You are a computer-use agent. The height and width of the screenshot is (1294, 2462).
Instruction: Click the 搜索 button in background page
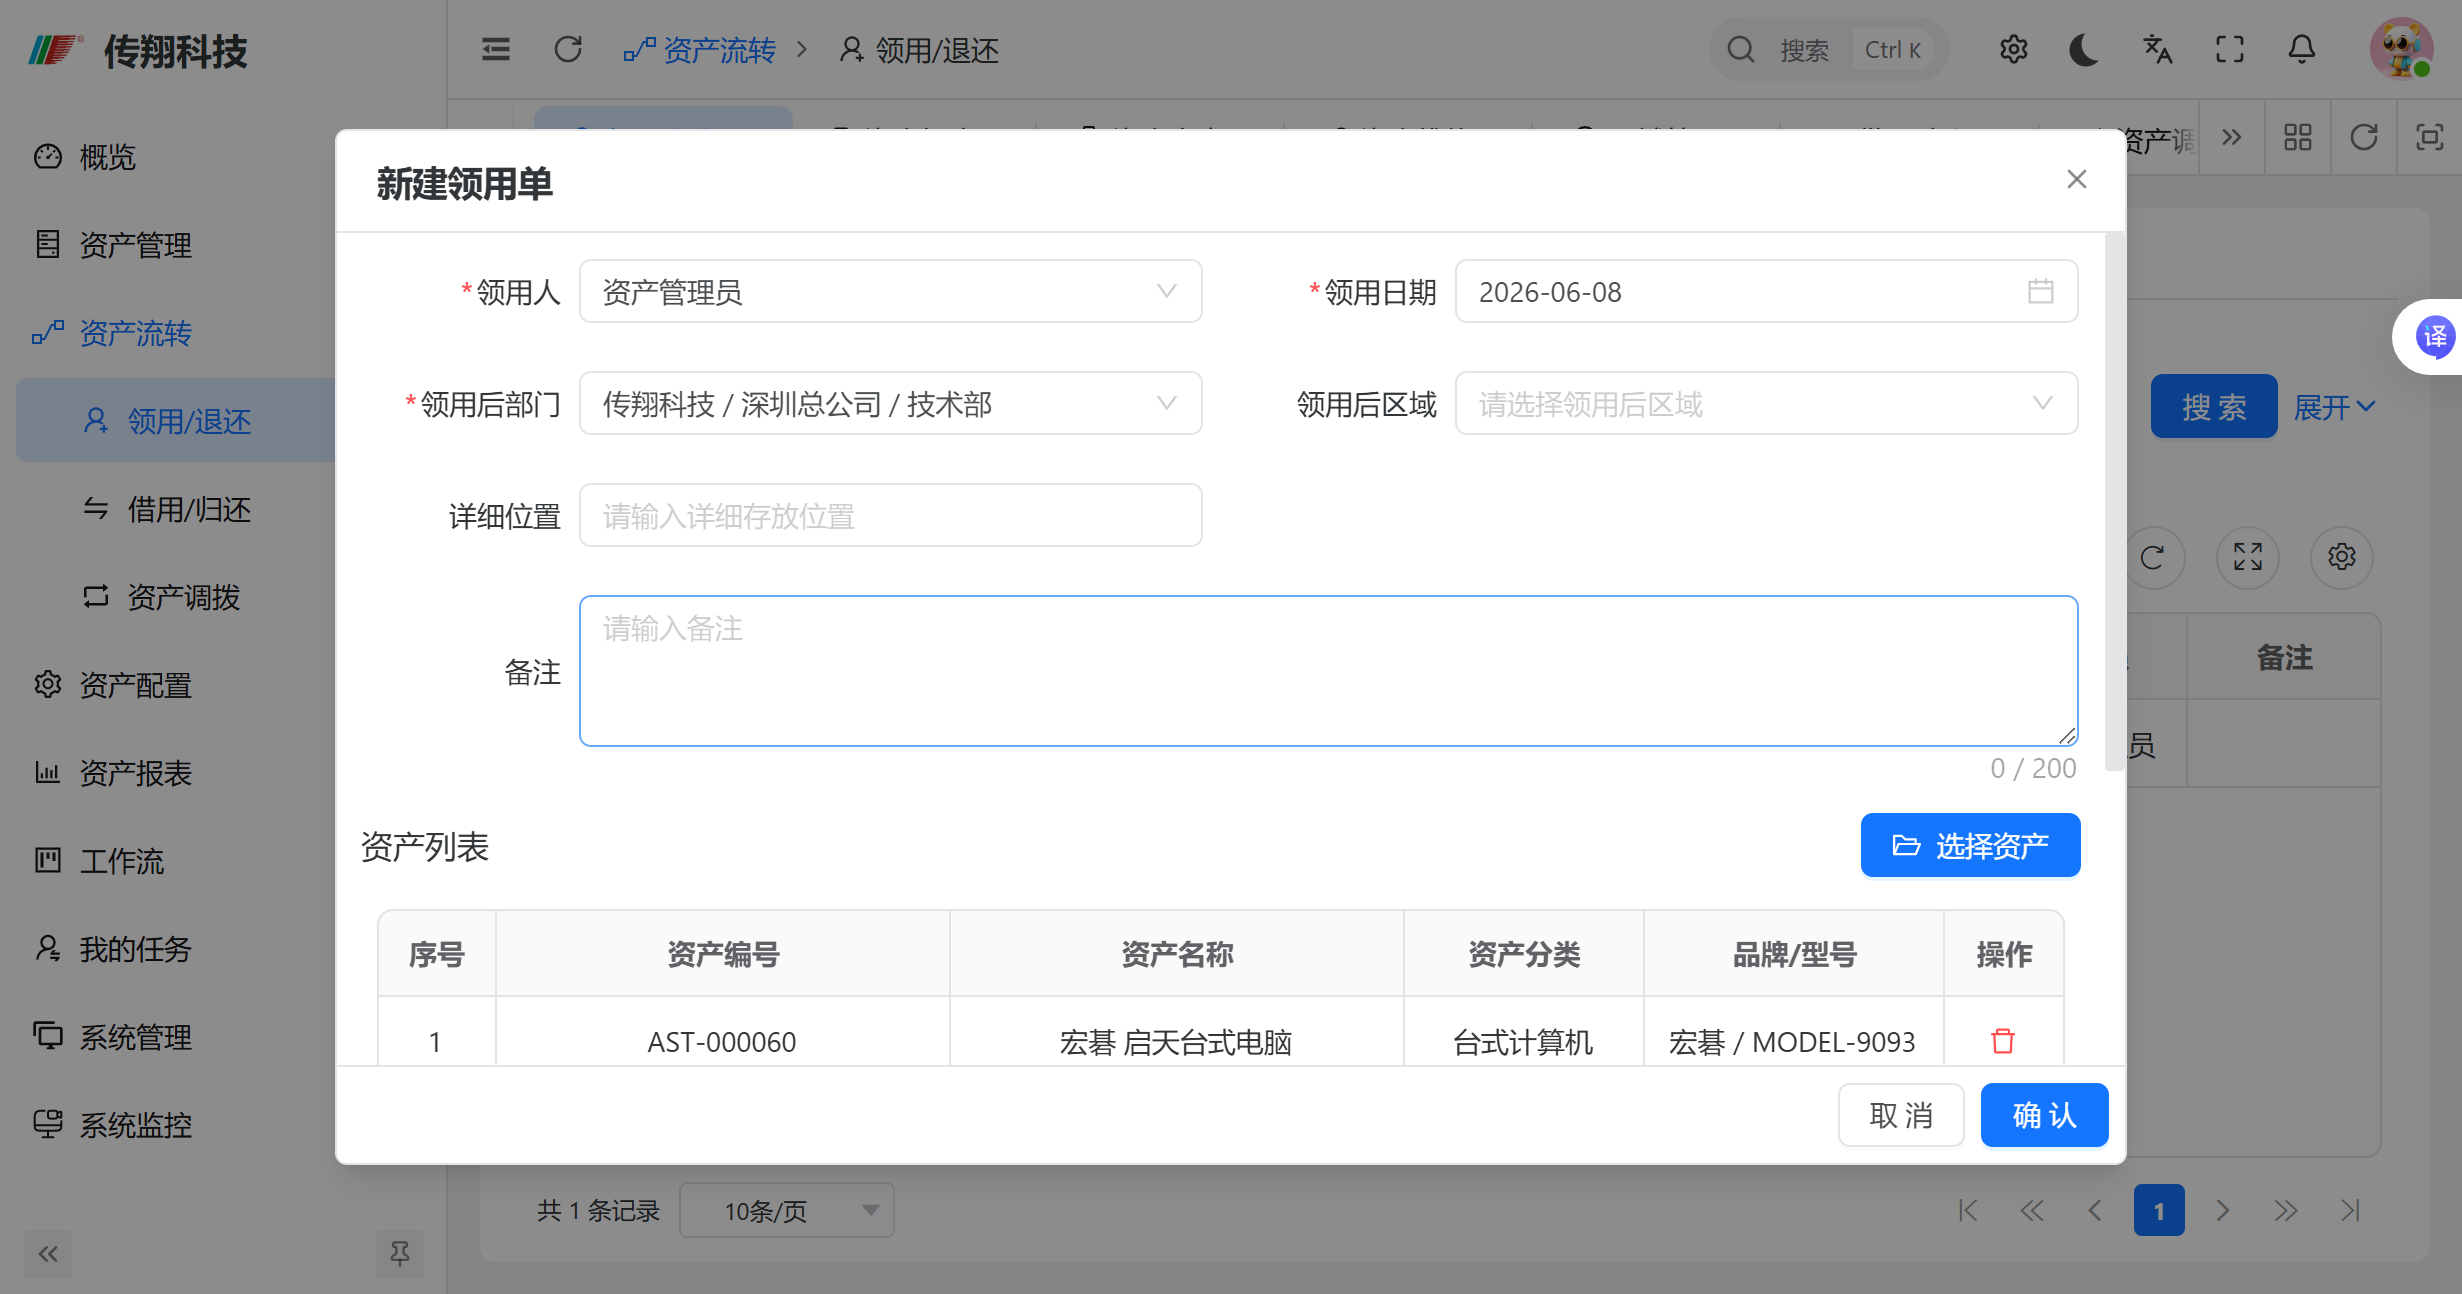point(2213,406)
